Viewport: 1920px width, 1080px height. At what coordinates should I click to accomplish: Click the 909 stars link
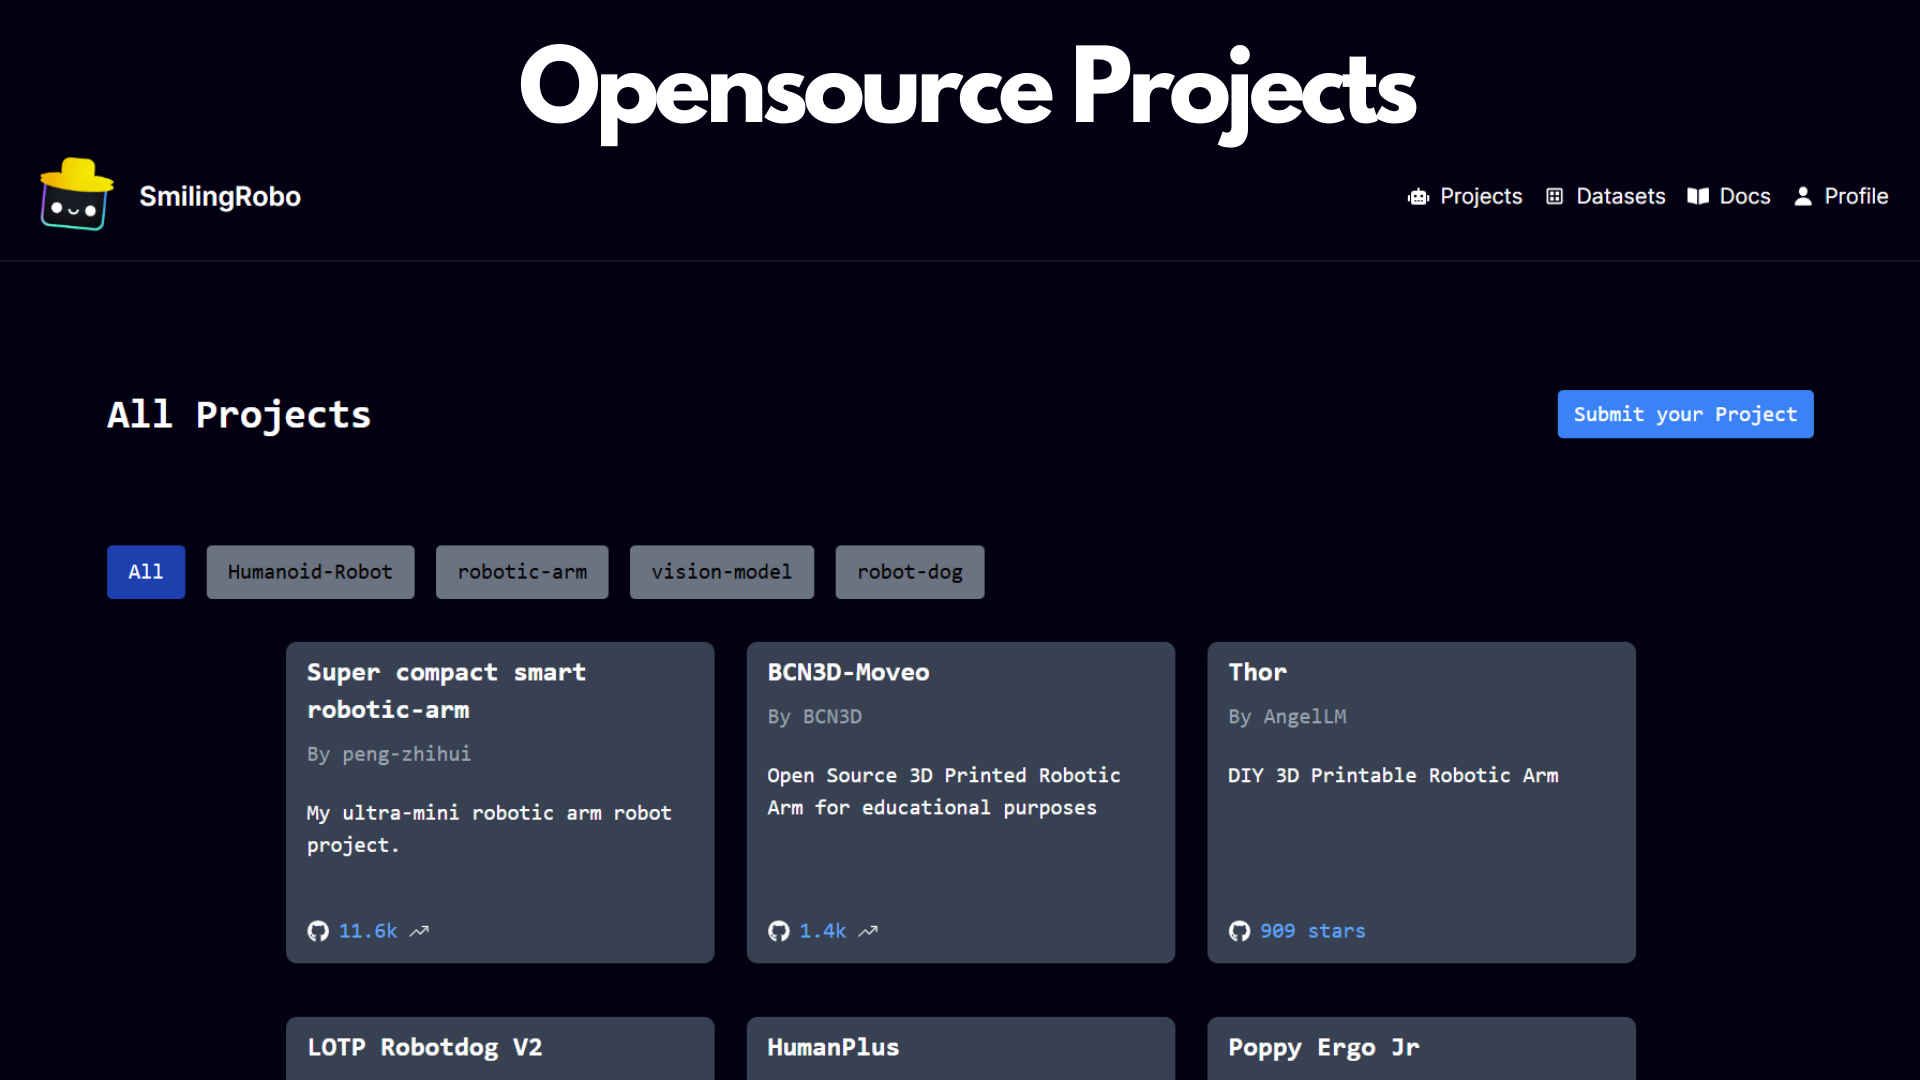[x=1312, y=931]
